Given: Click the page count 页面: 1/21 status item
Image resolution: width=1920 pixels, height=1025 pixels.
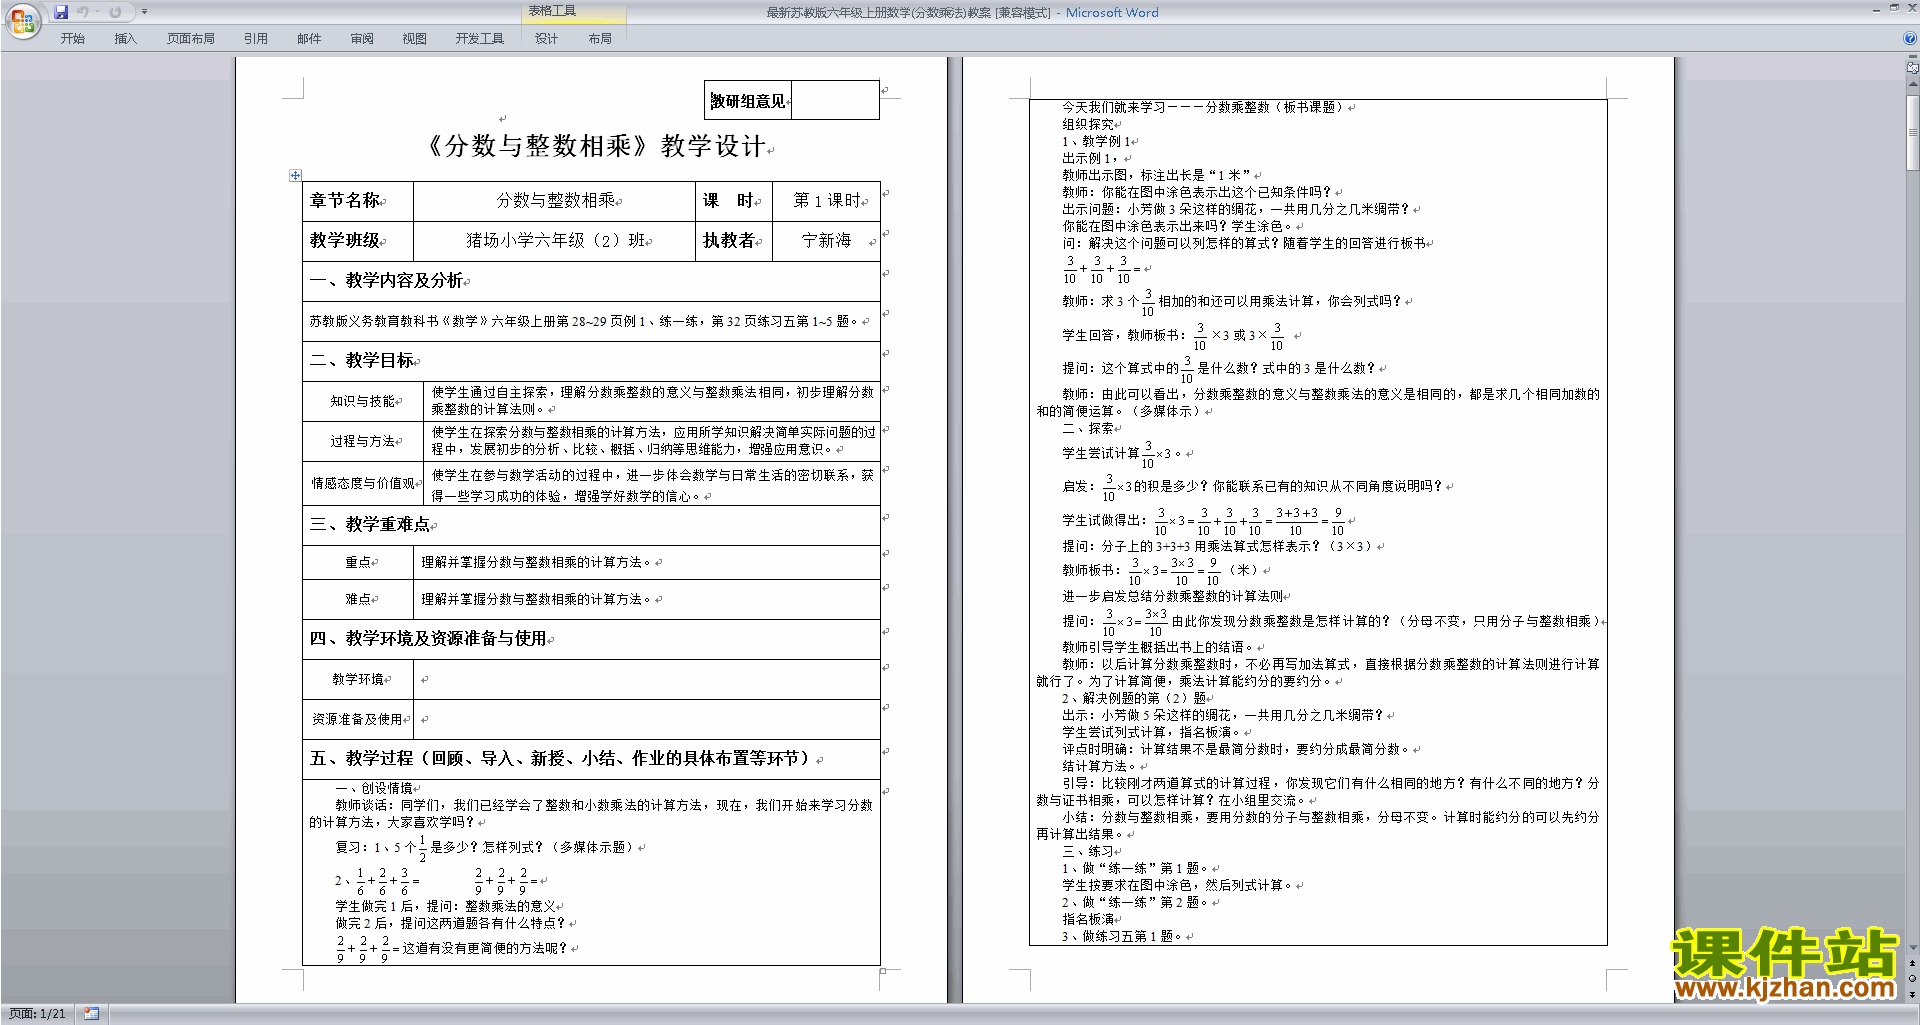Looking at the screenshot, I should pyautogui.click(x=37, y=1014).
